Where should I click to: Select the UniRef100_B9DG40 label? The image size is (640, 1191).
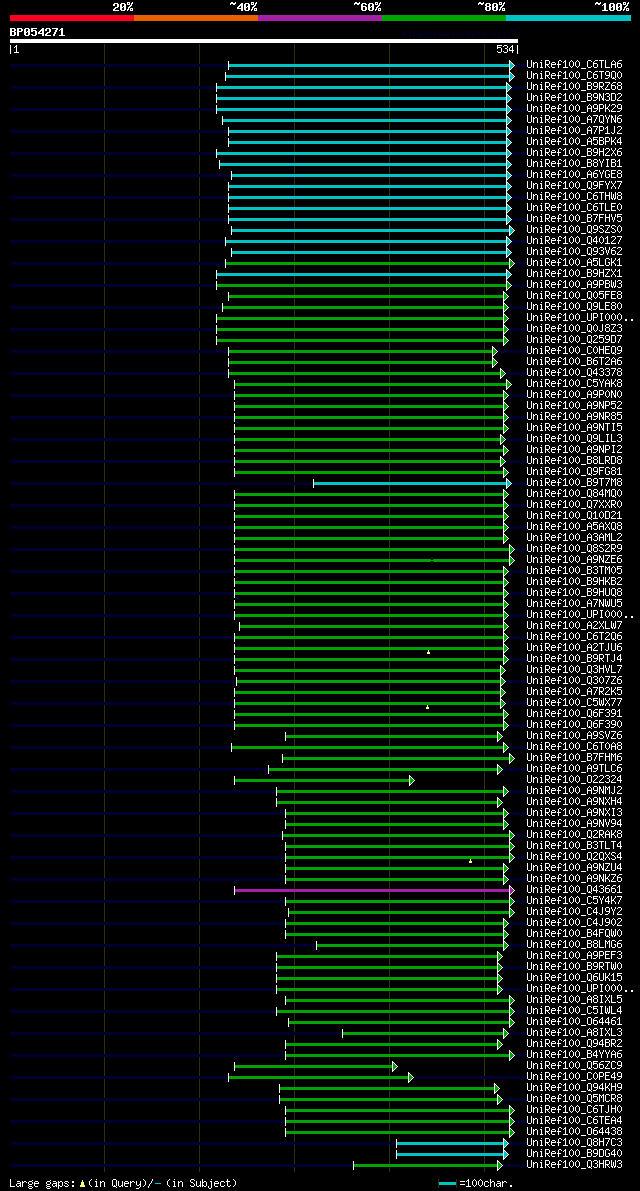pos(574,1155)
